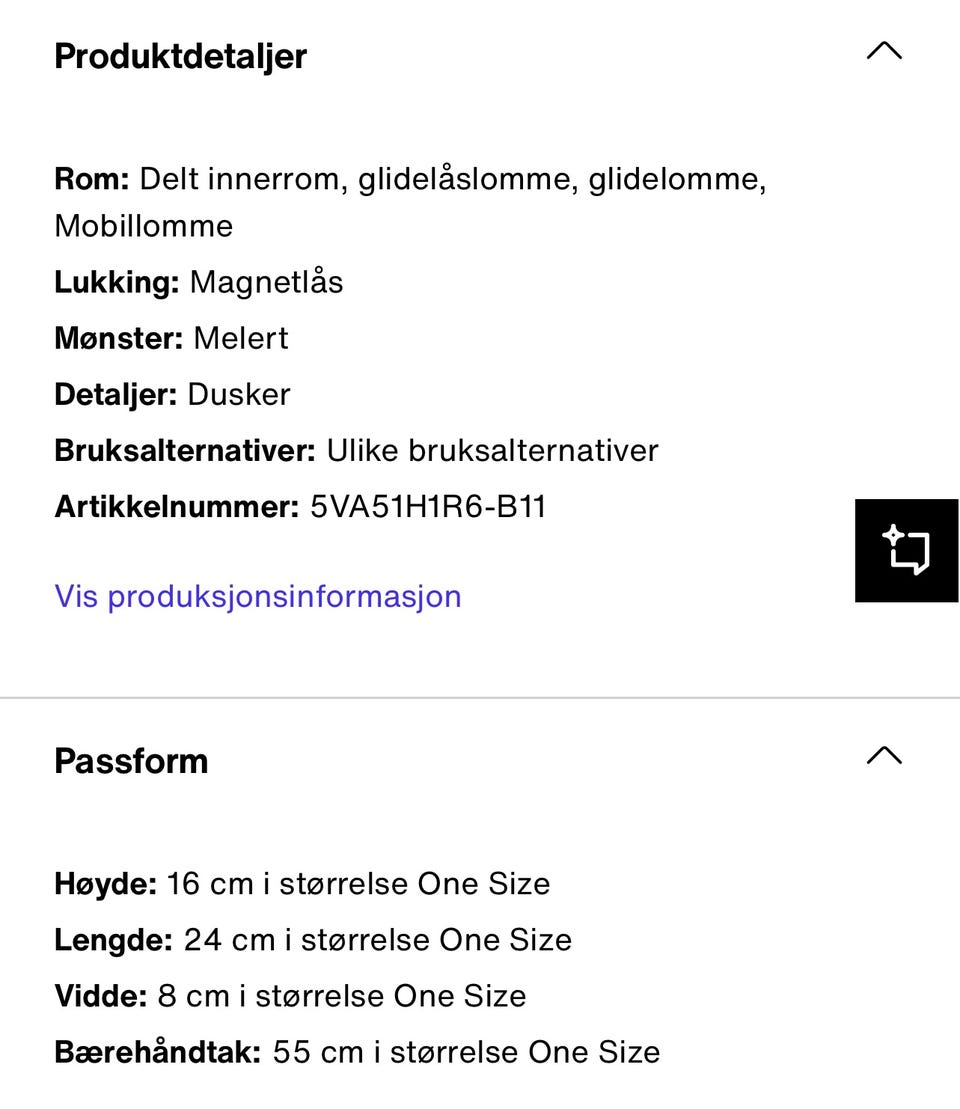Select the Rom label
This screenshot has width=960, height=1109.
(92, 179)
